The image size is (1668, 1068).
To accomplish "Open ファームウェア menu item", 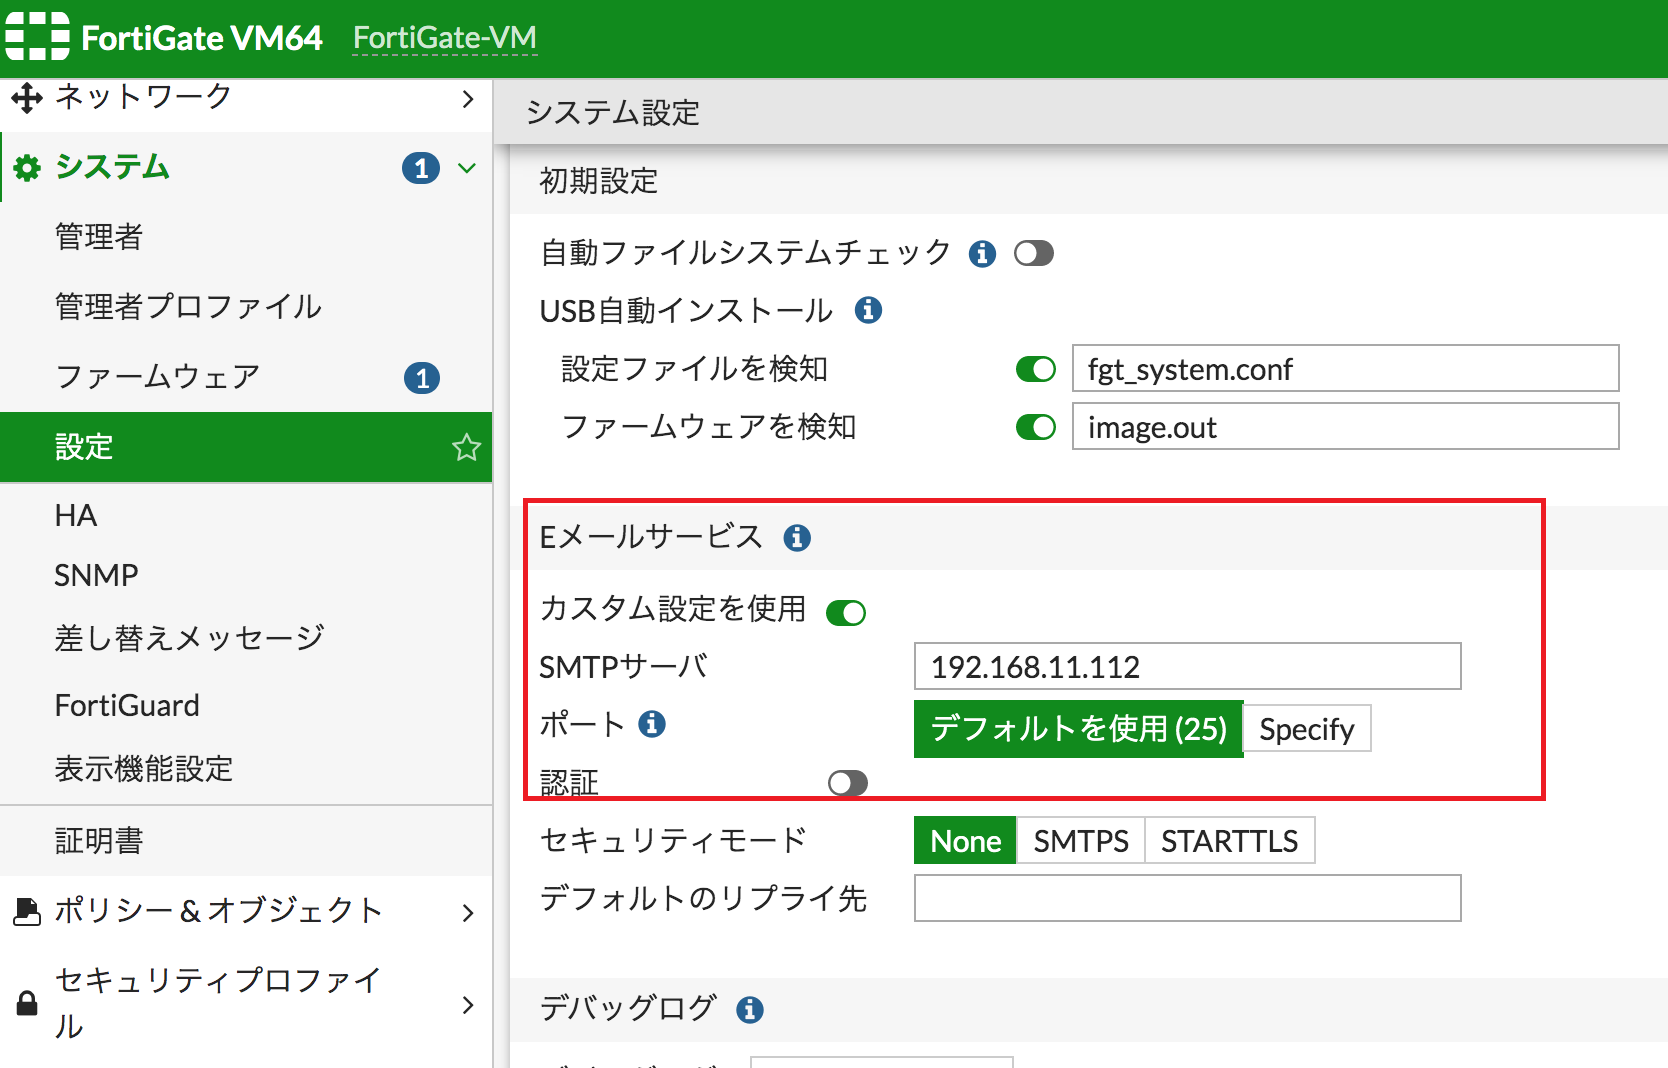I will 246,377.
